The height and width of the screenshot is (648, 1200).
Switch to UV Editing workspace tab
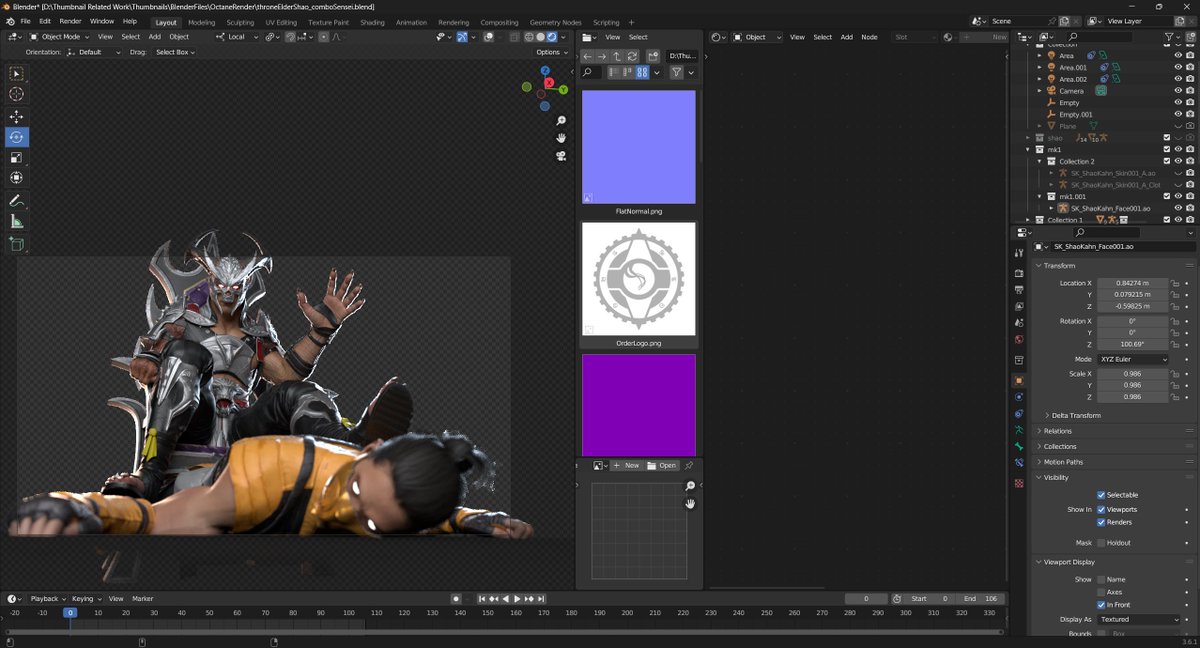point(281,22)
